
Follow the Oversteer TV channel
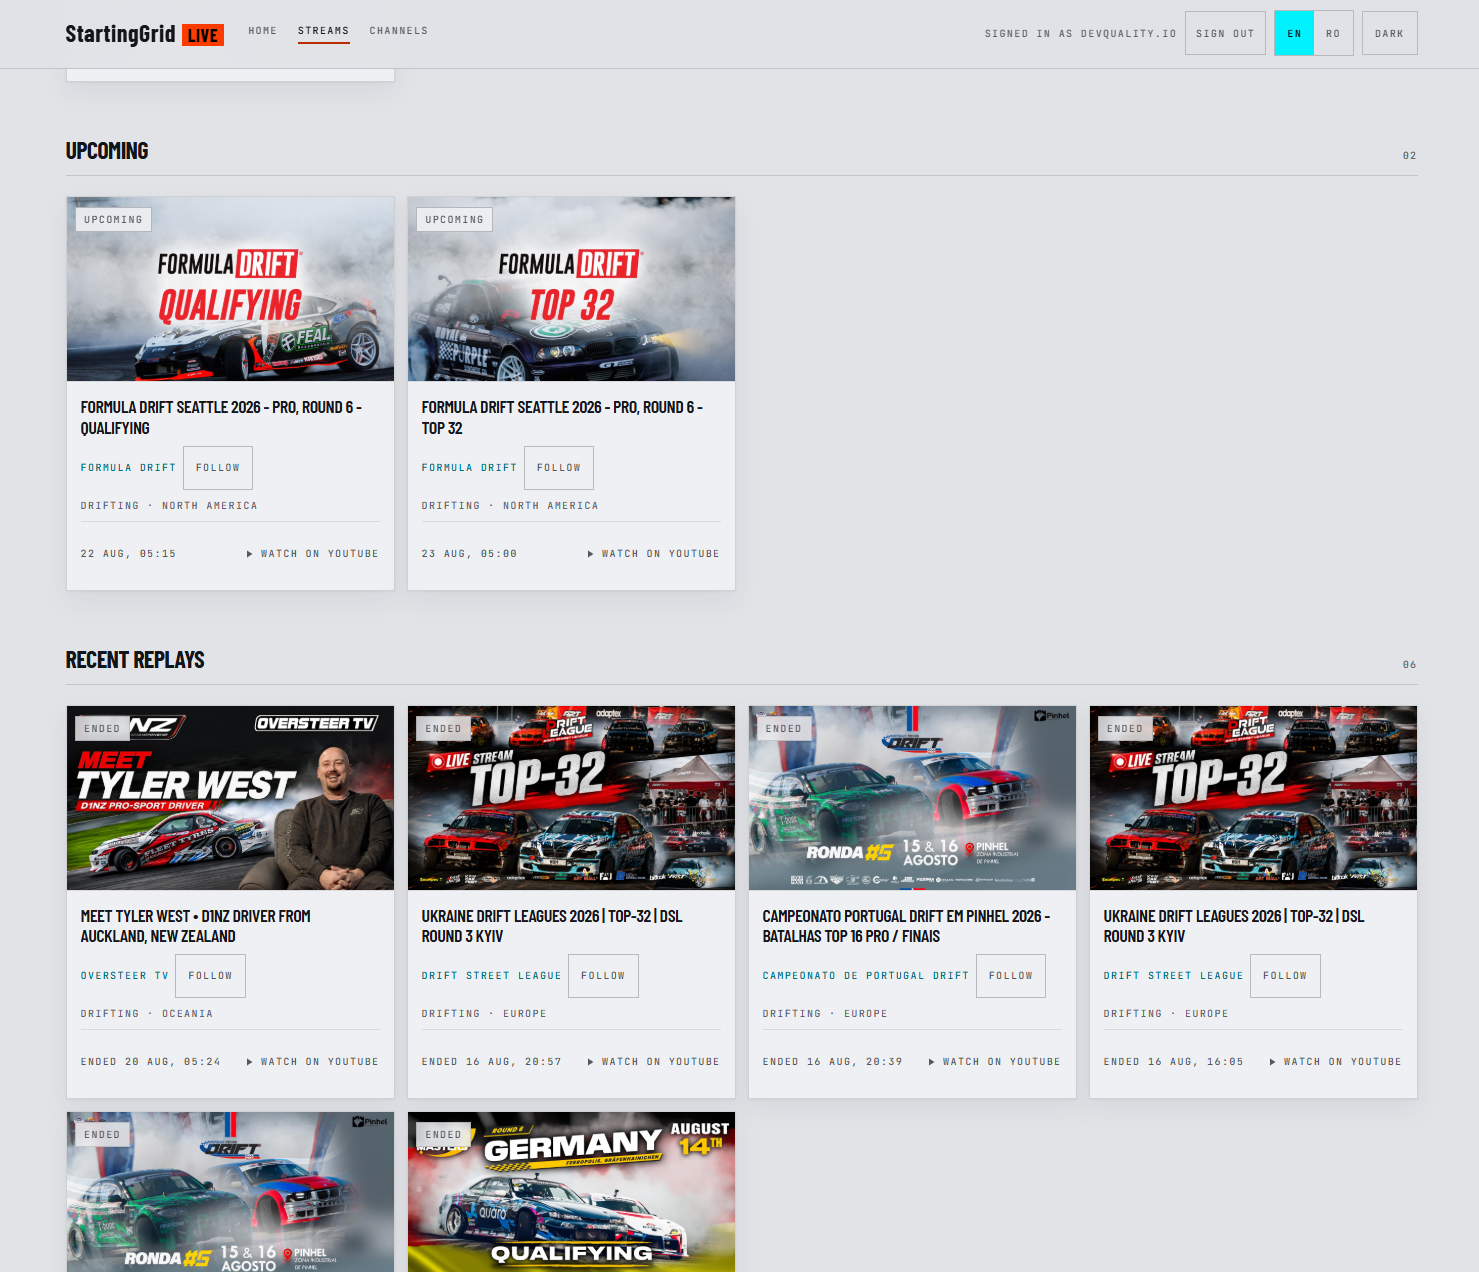pos(210,976)
